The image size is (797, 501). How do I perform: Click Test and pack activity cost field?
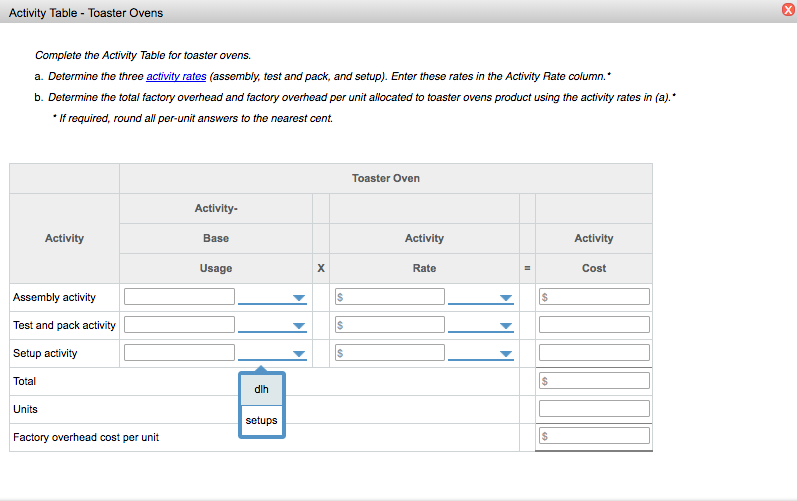point(594,325)
